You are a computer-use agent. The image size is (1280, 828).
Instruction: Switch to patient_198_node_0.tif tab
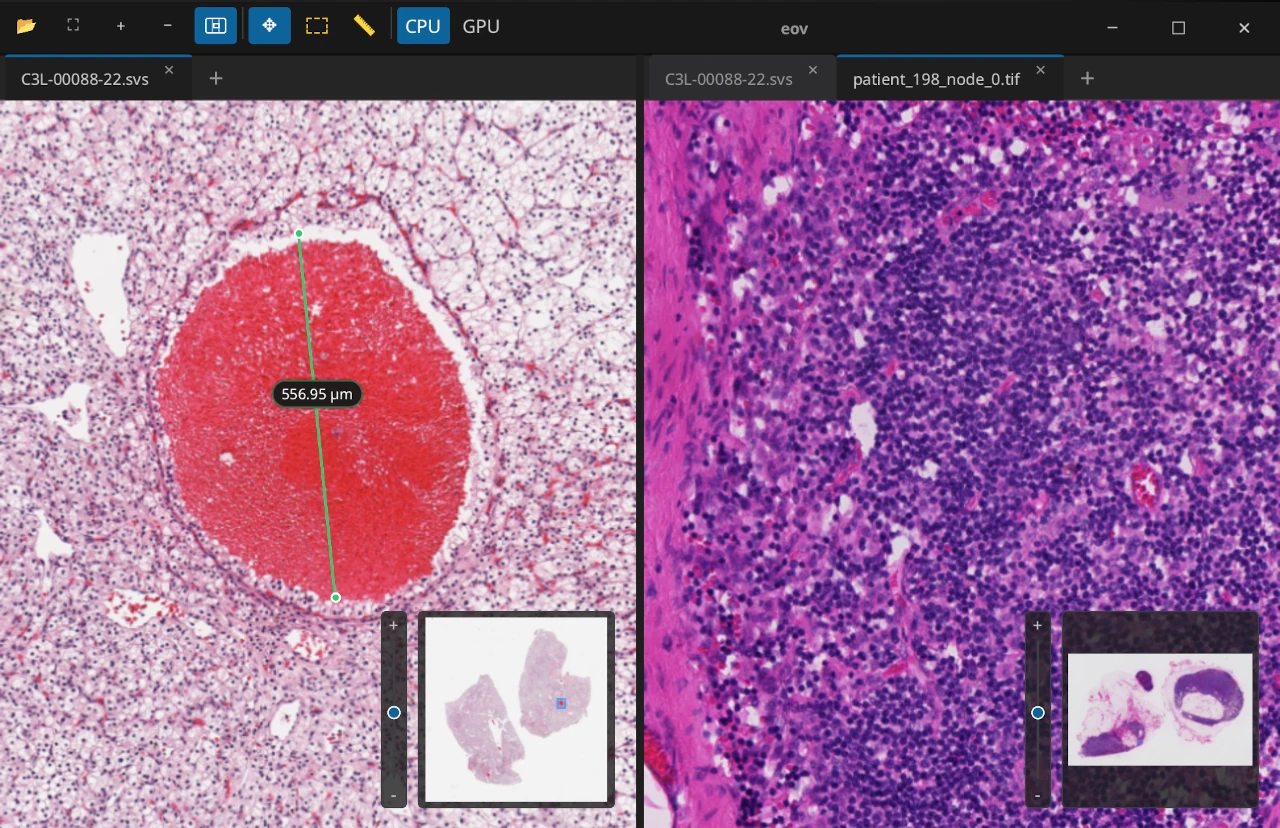(936, 79)
